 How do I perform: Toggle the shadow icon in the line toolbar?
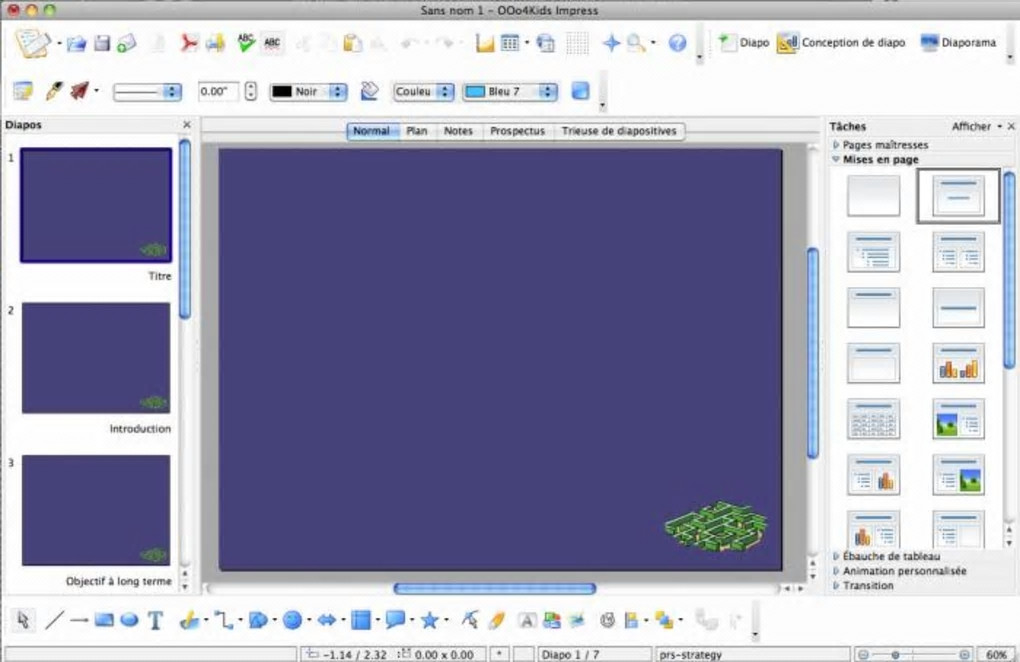(580, 91)
